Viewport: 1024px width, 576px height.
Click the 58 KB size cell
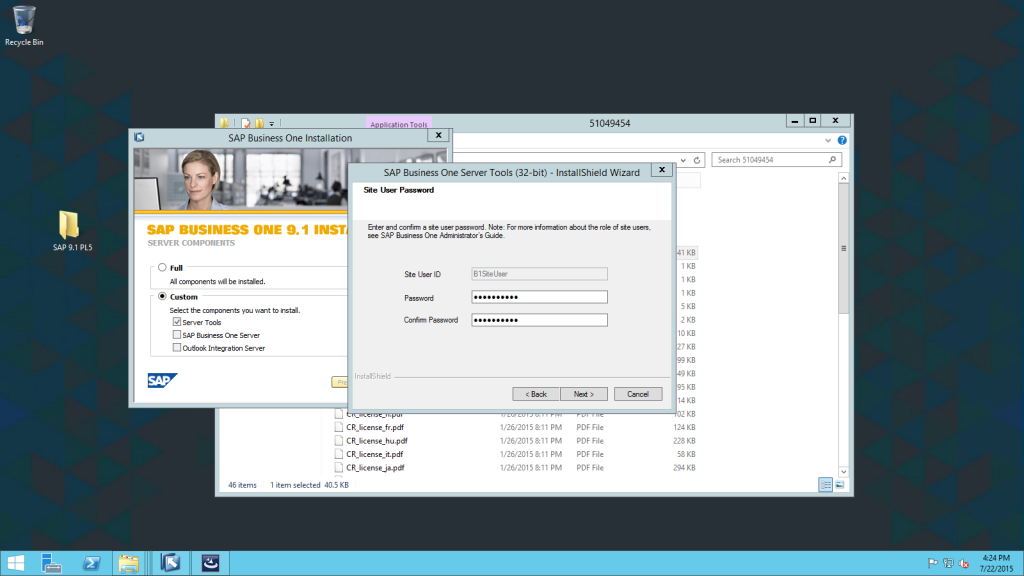[686, 454]
